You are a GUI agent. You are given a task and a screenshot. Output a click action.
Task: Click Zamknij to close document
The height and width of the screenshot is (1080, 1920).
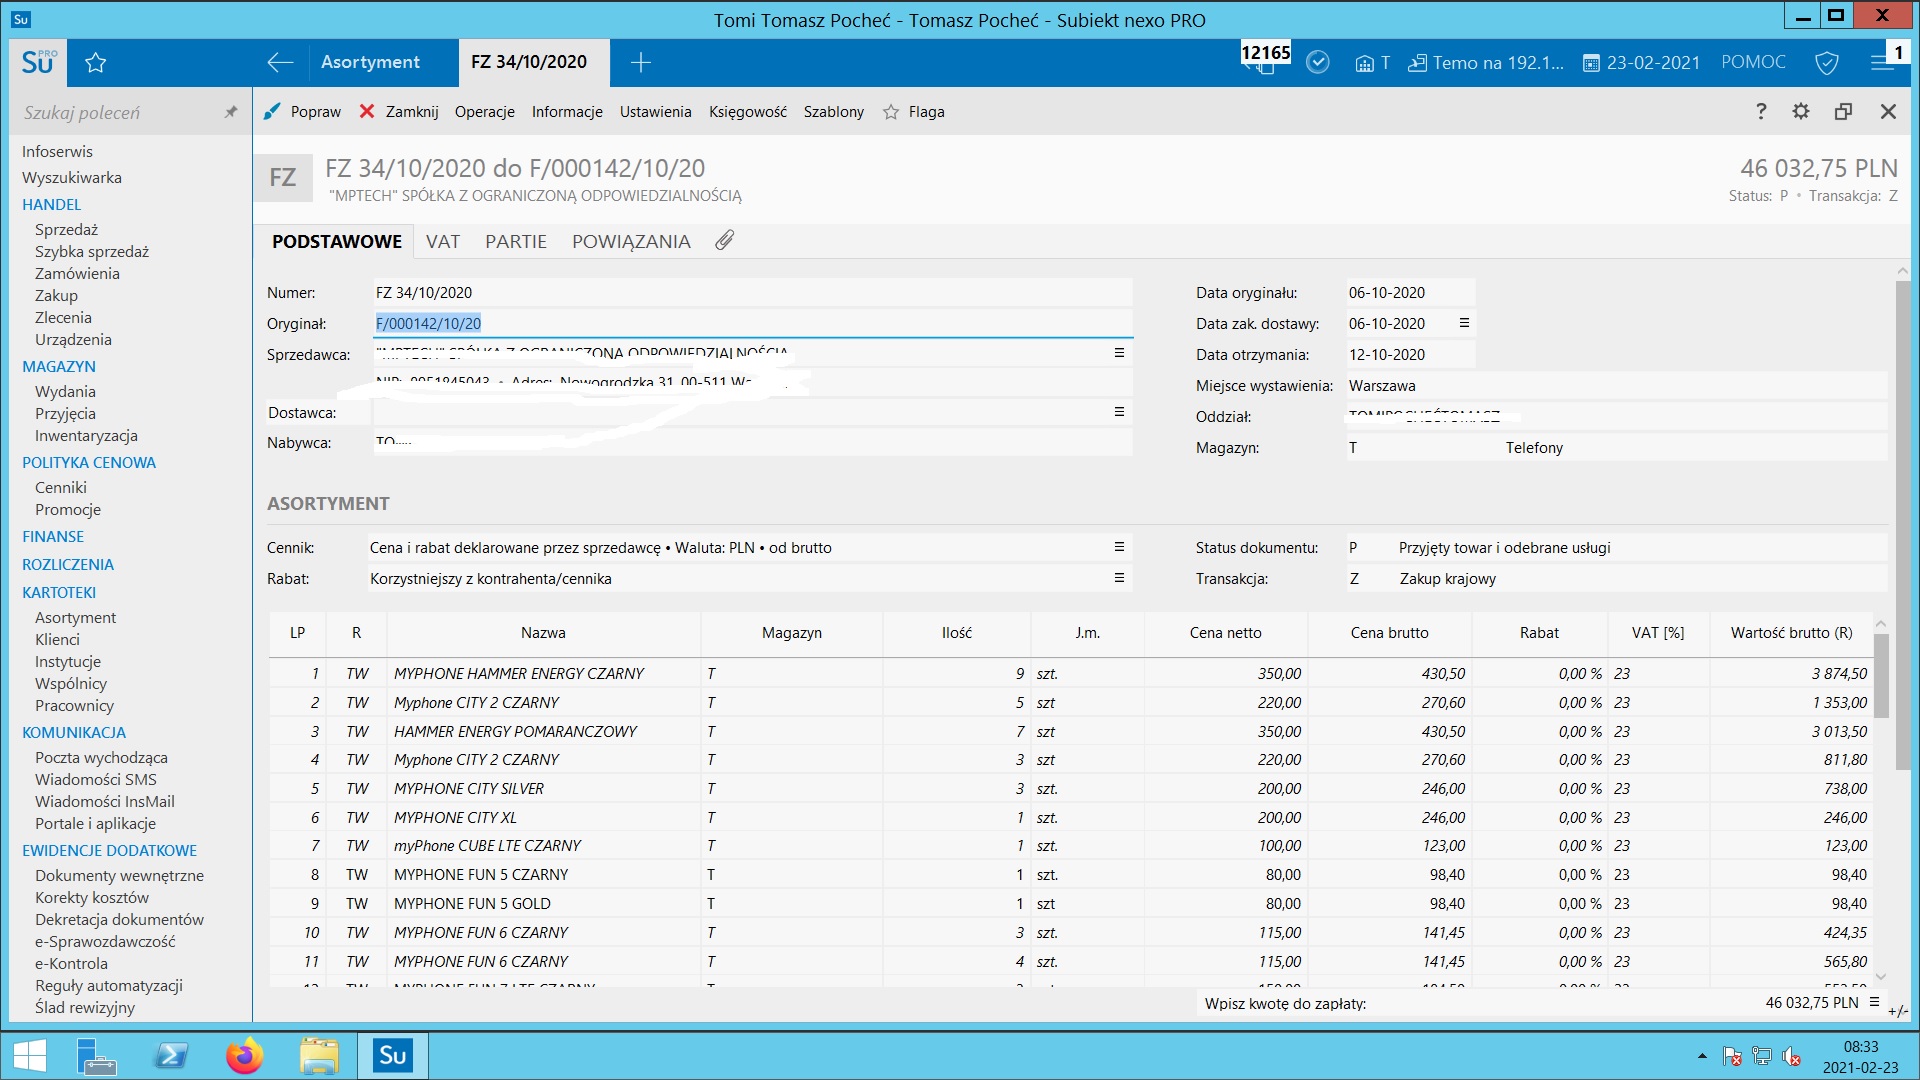tap(399, 112)
